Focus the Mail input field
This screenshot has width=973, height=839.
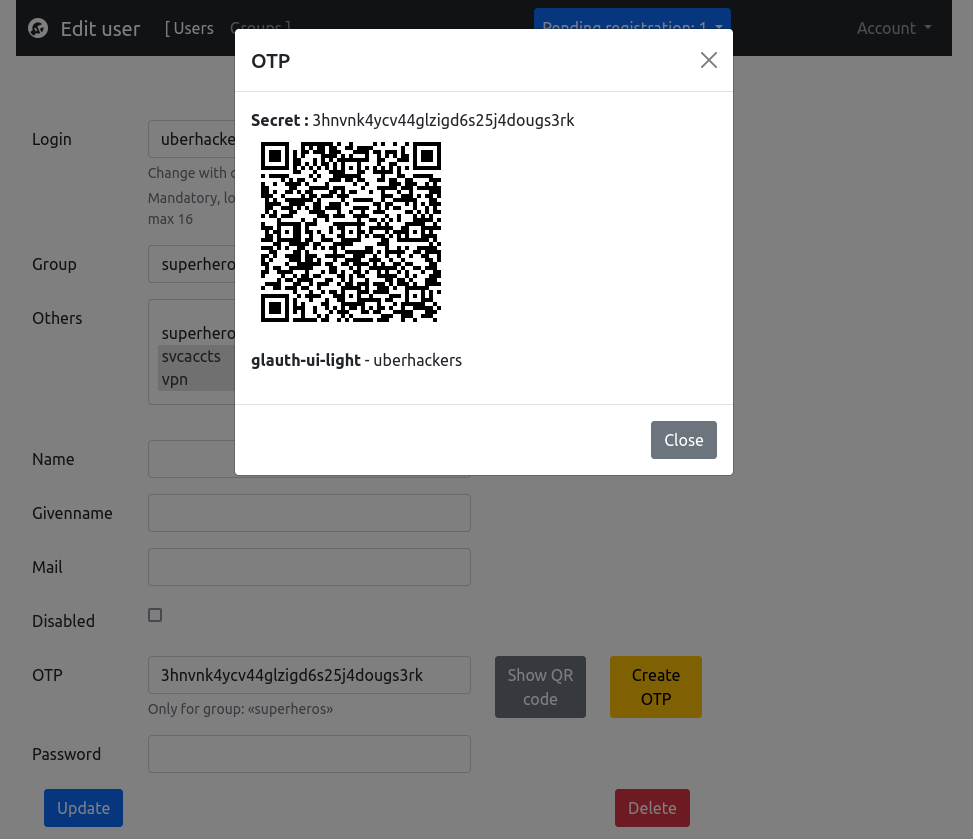tap(309, 567)
